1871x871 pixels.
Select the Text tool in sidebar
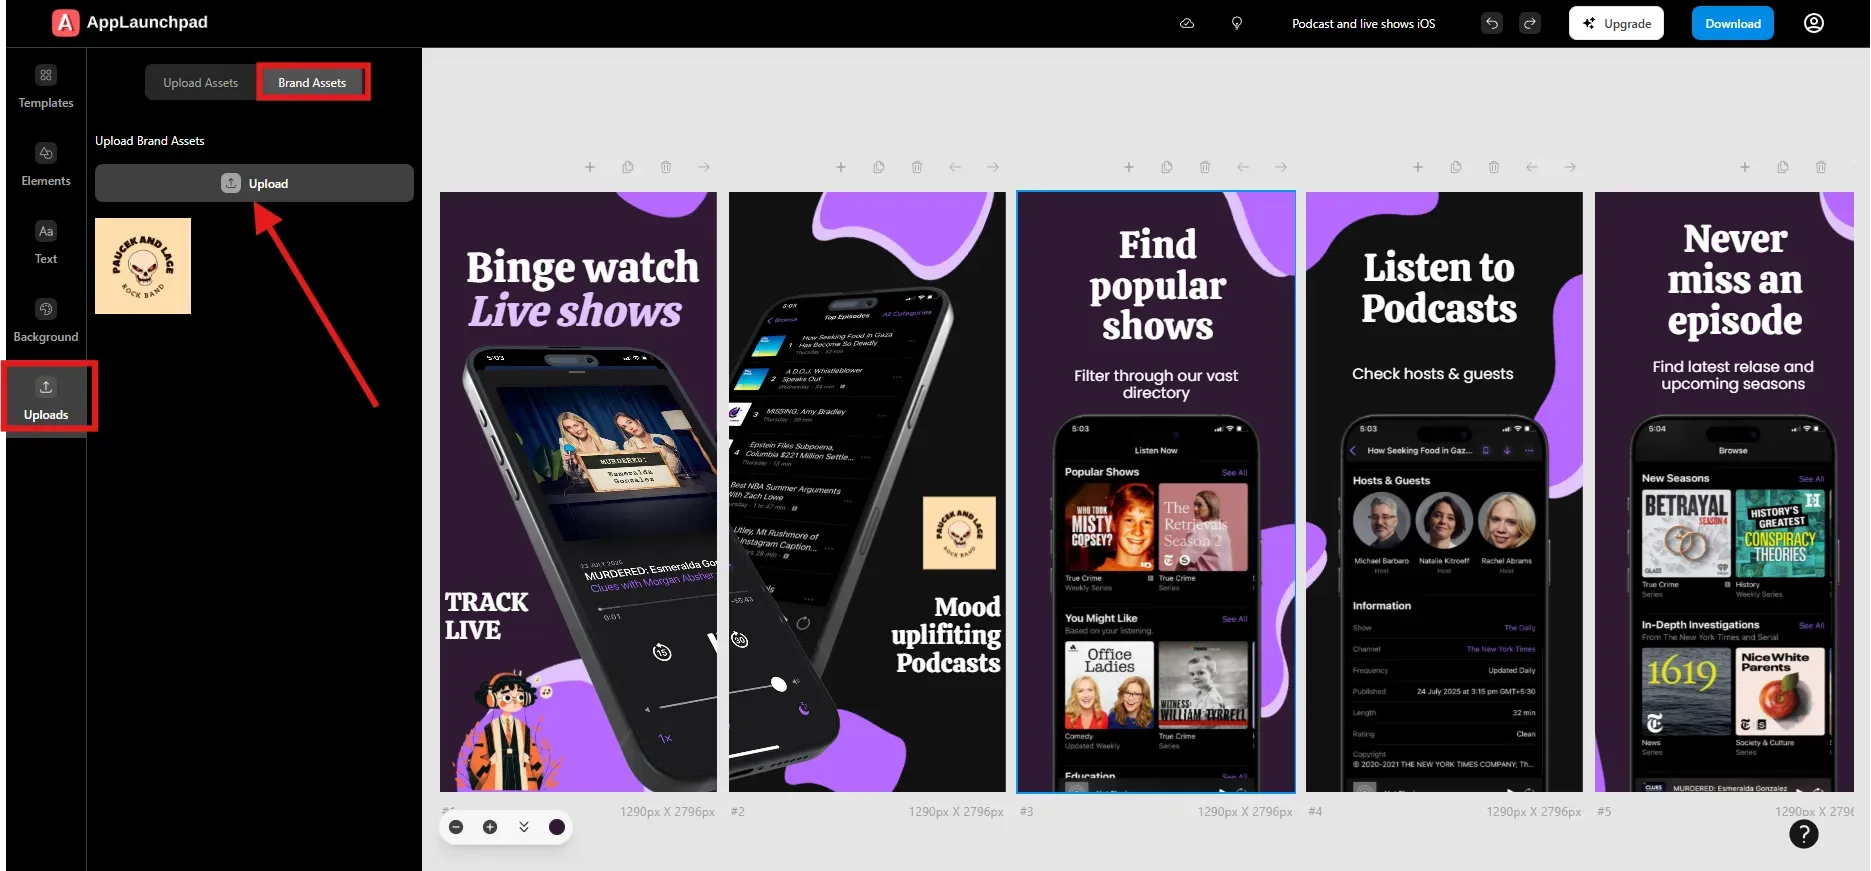pyautogui.click(x=46, y=243)
